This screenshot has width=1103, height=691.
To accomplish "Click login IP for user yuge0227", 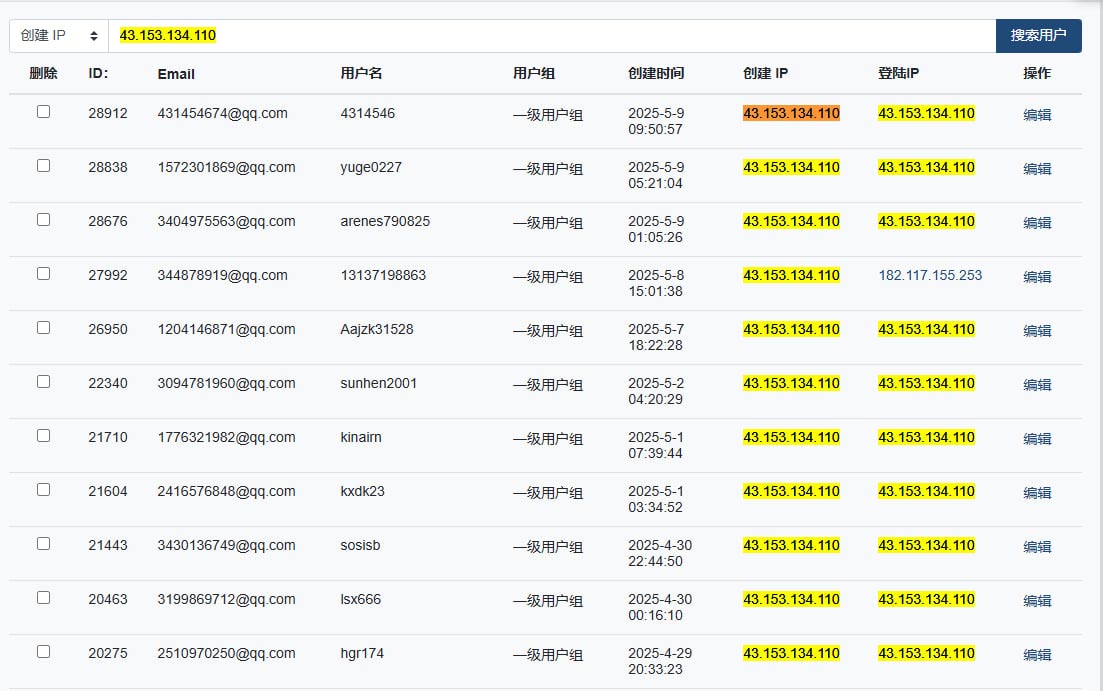I will coord(926,167).
